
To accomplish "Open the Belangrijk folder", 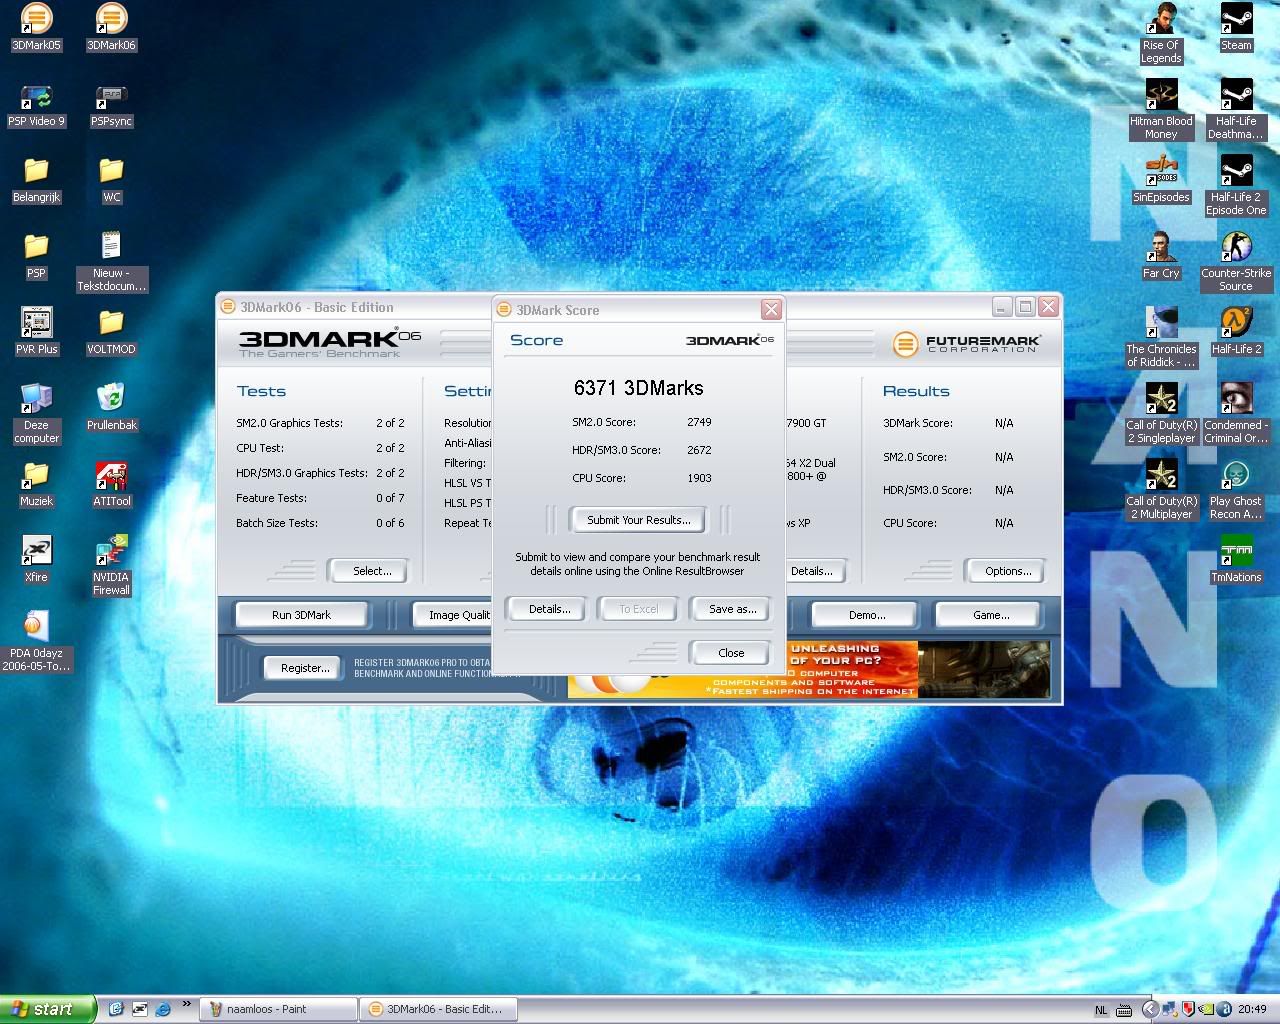I will pyautogui.click(x=36, y=180).
